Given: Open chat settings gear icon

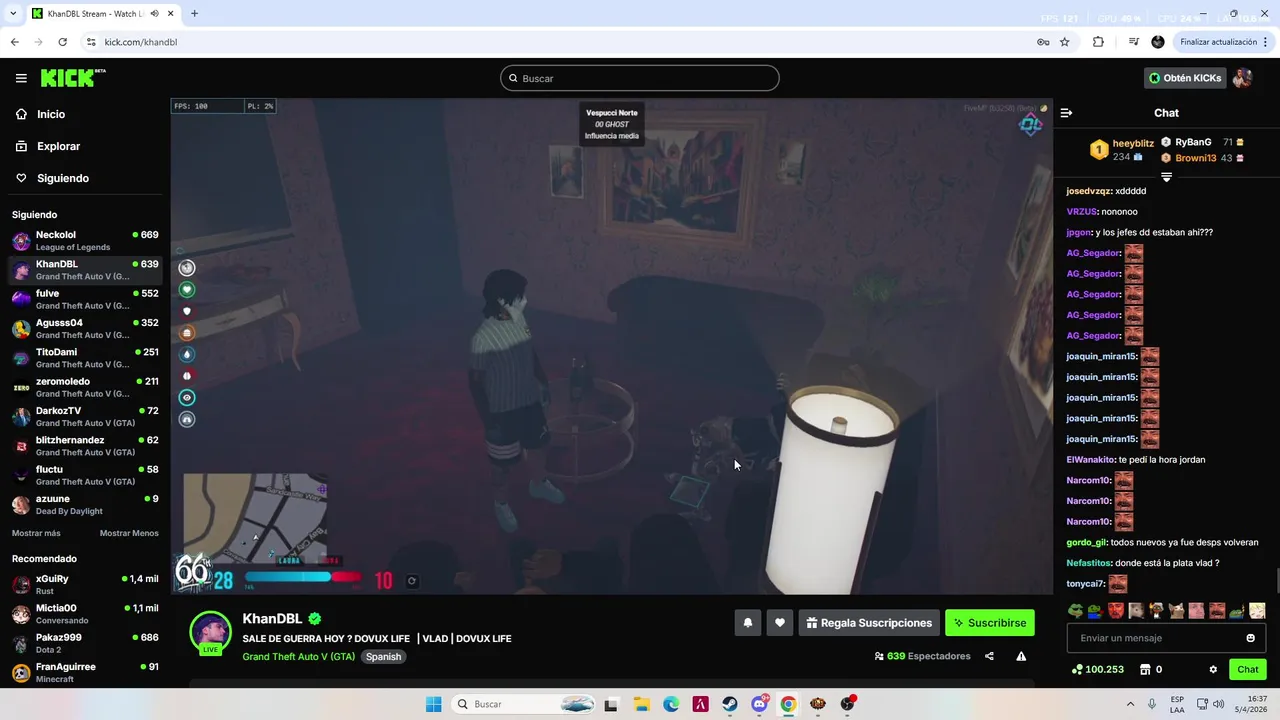Looking at the screenshot, I should point(1213,669).
